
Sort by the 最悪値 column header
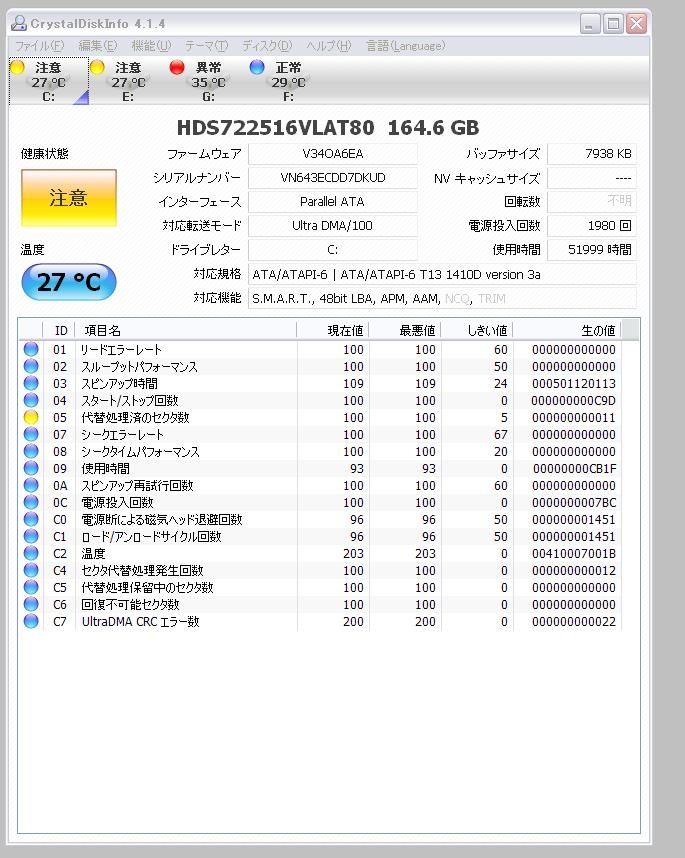tap(405, 331)
